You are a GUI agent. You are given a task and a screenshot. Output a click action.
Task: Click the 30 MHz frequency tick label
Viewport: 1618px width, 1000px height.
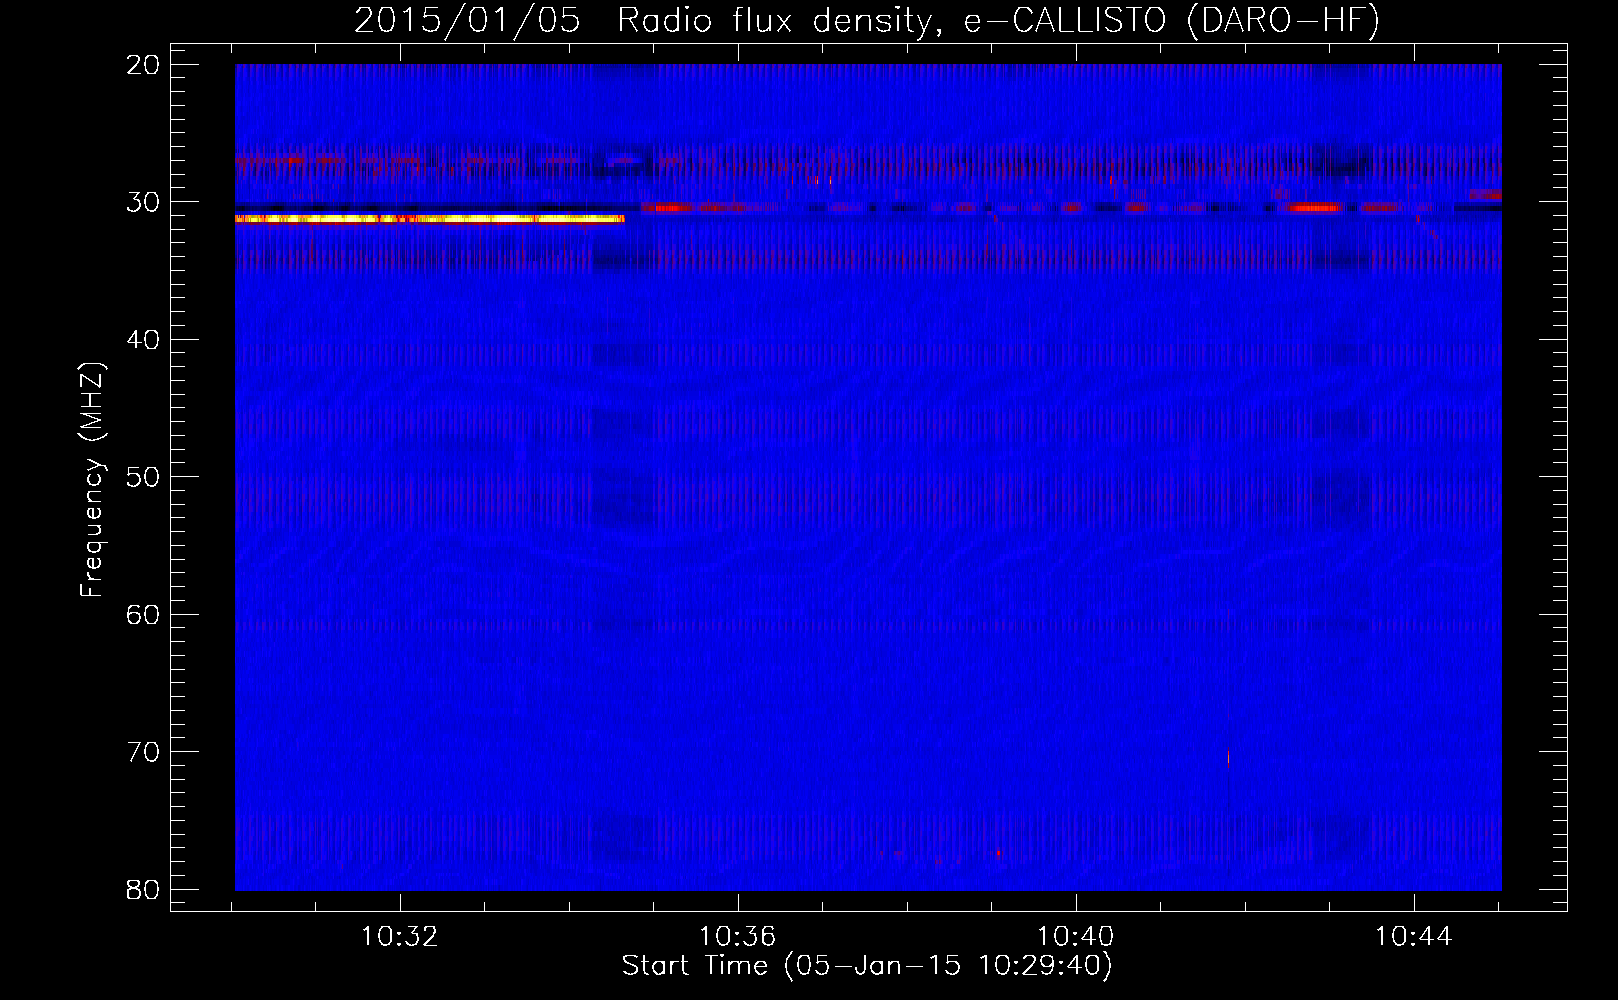pos(144,202)
